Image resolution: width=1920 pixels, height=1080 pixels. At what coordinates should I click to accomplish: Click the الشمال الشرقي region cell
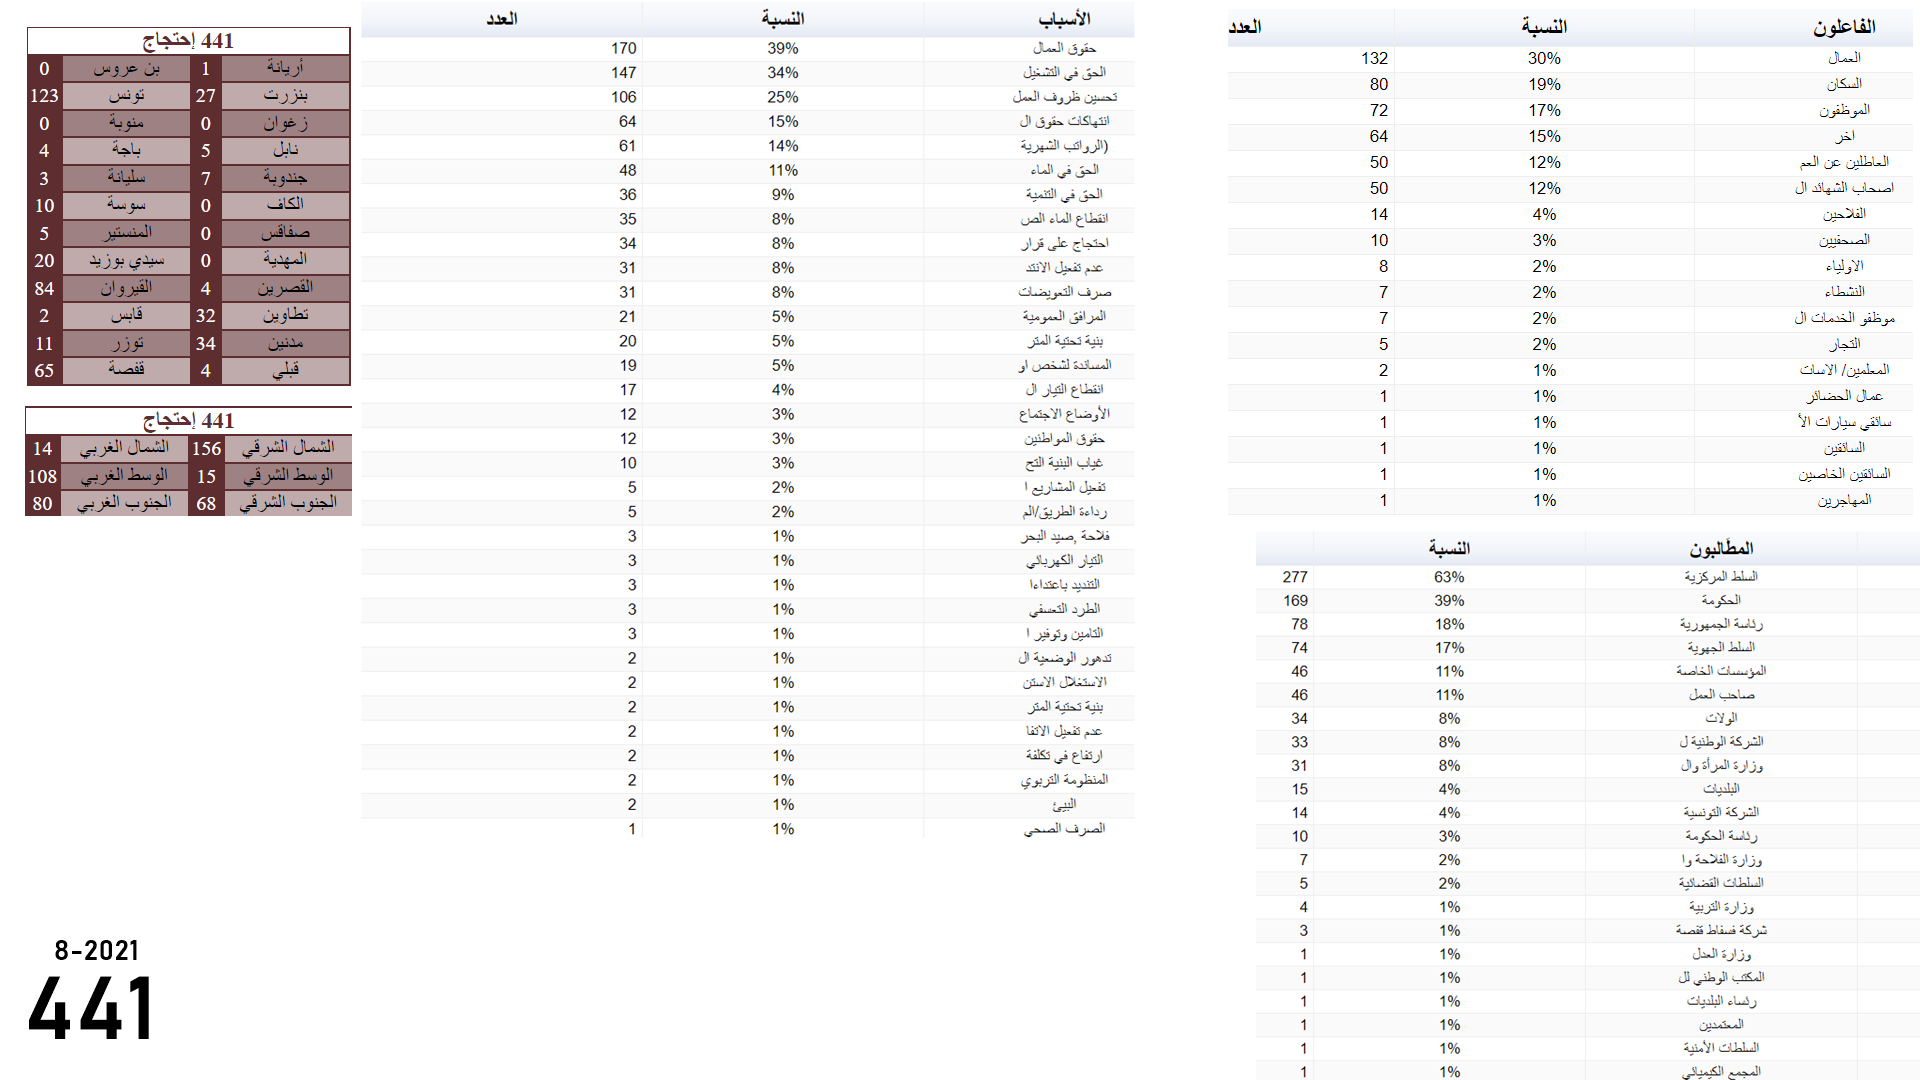point(288,448)
